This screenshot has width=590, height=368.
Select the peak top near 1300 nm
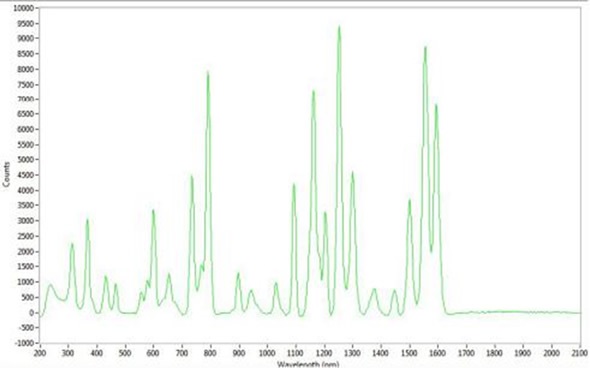point(353,173)
